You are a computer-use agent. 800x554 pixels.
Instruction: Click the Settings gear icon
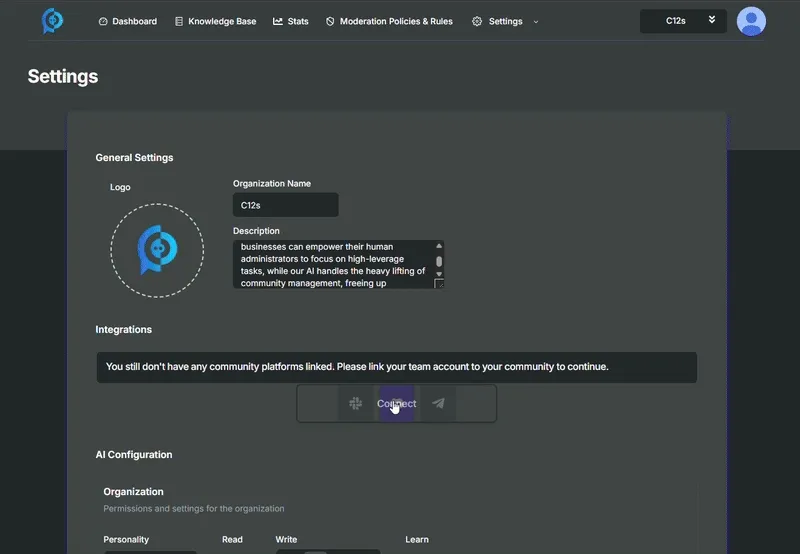[x=477, y=21]
